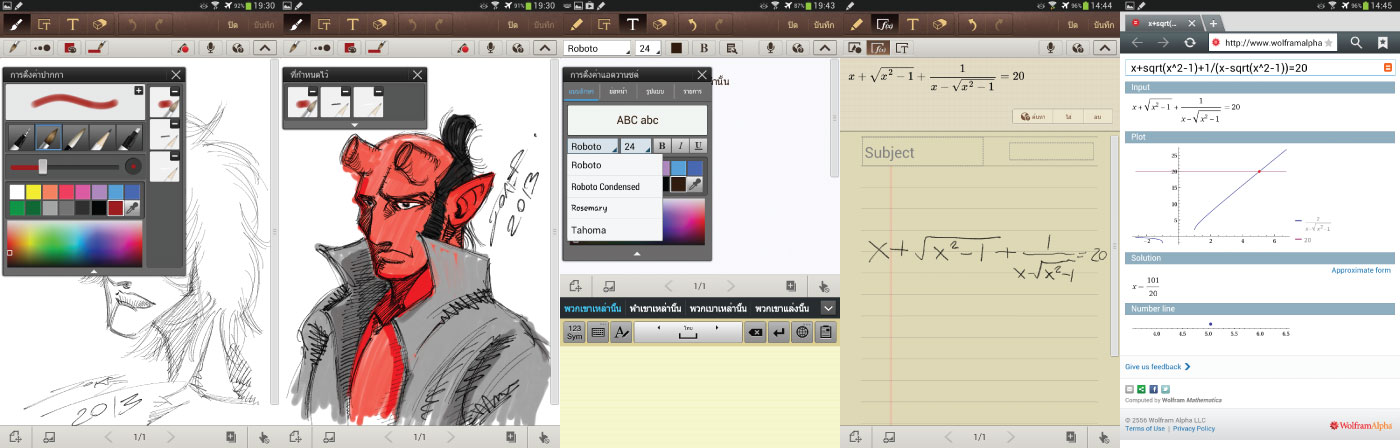This screenshot has height=448, width=1400.
Task: Tap the Subject field in the equation note
Action: (x=923, y=152)
